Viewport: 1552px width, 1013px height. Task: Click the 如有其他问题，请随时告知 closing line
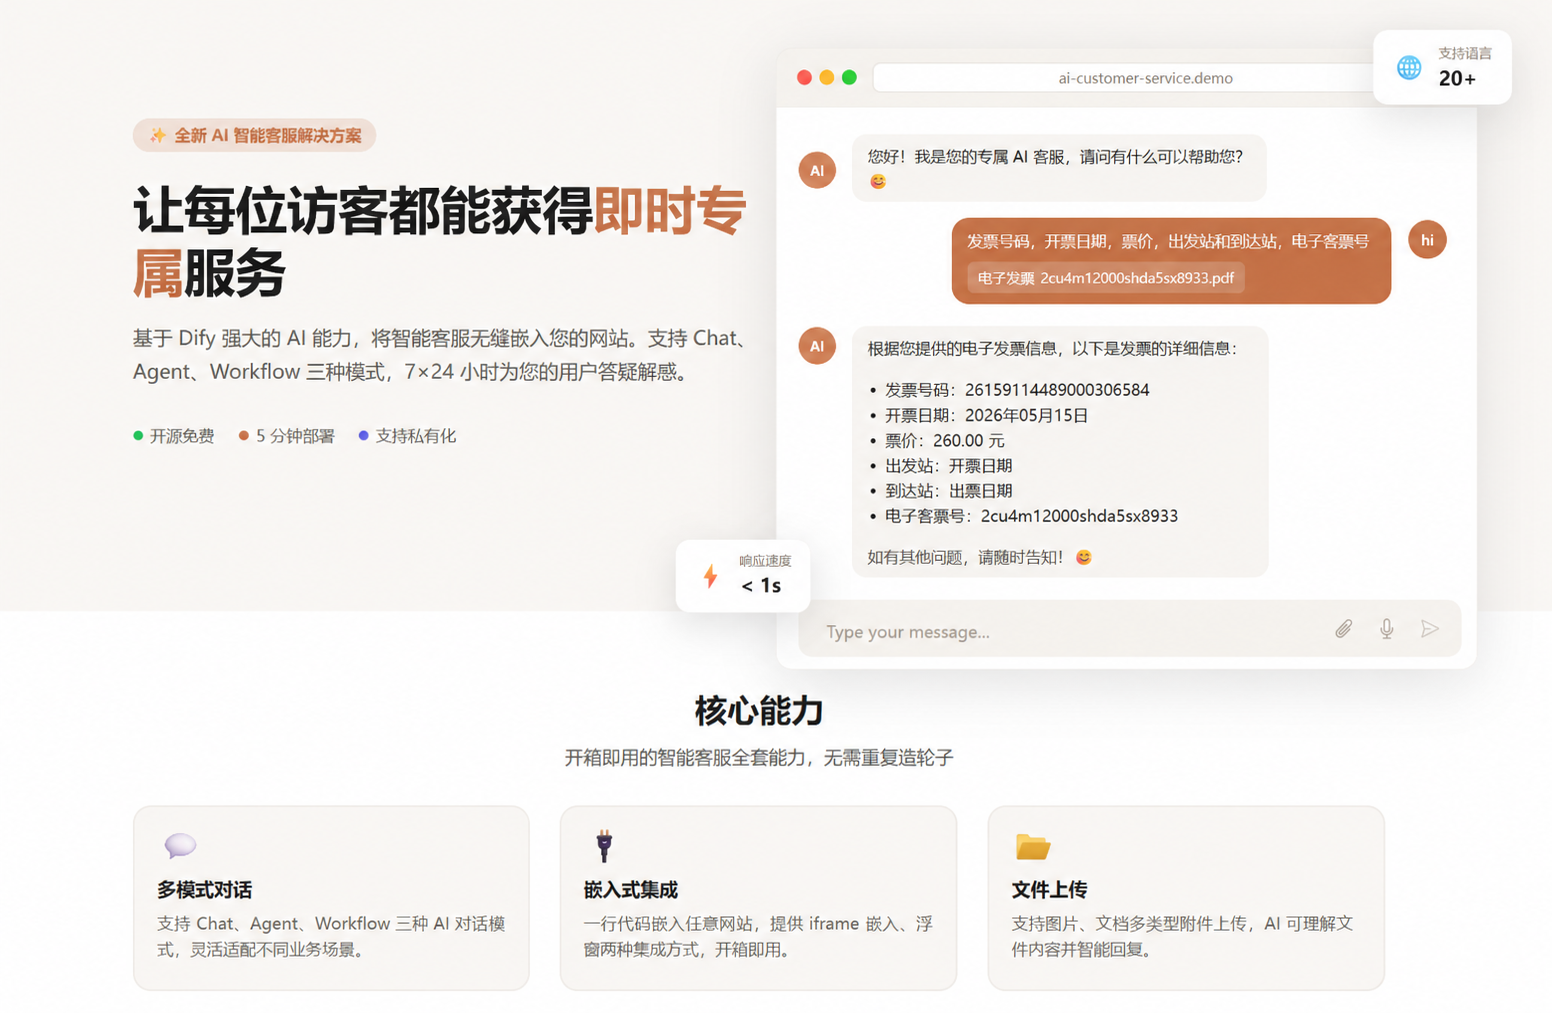(x=980, y=557)
